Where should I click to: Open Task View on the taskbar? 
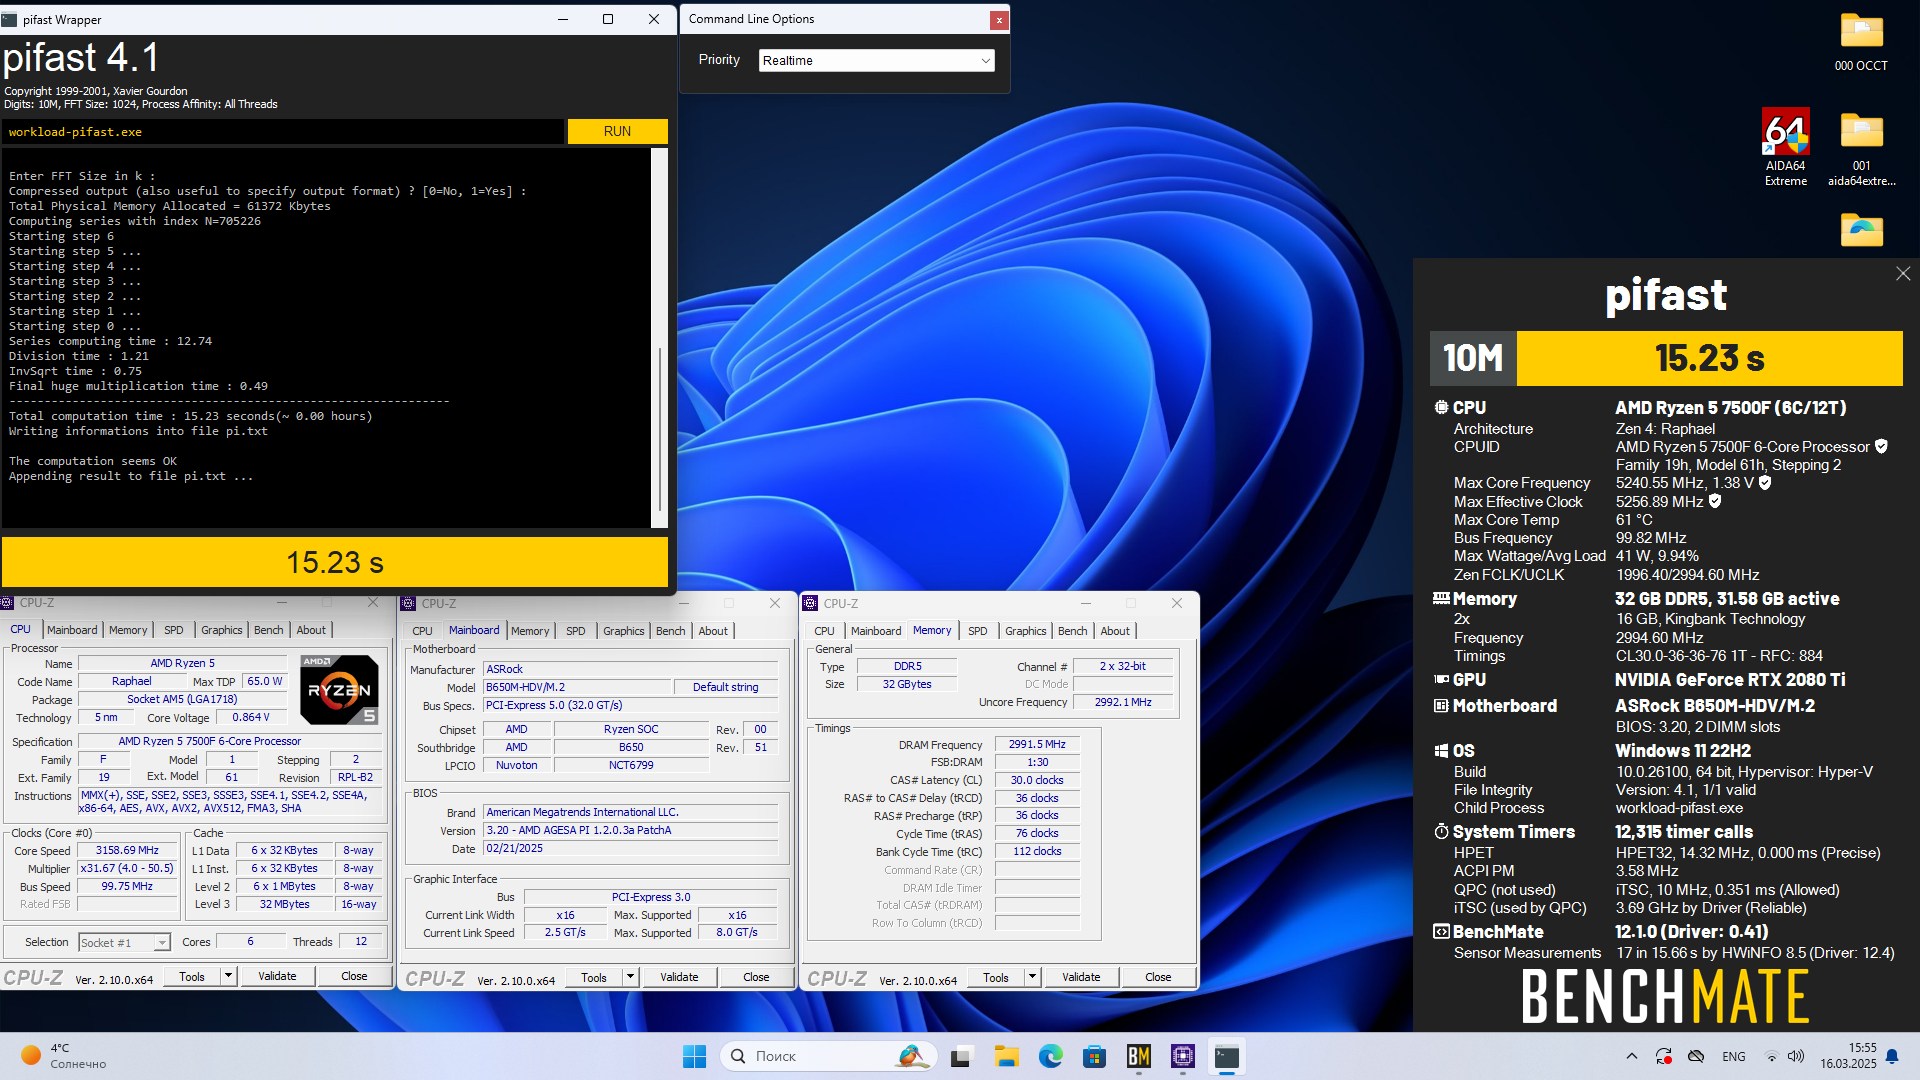tap(961, 1056)
